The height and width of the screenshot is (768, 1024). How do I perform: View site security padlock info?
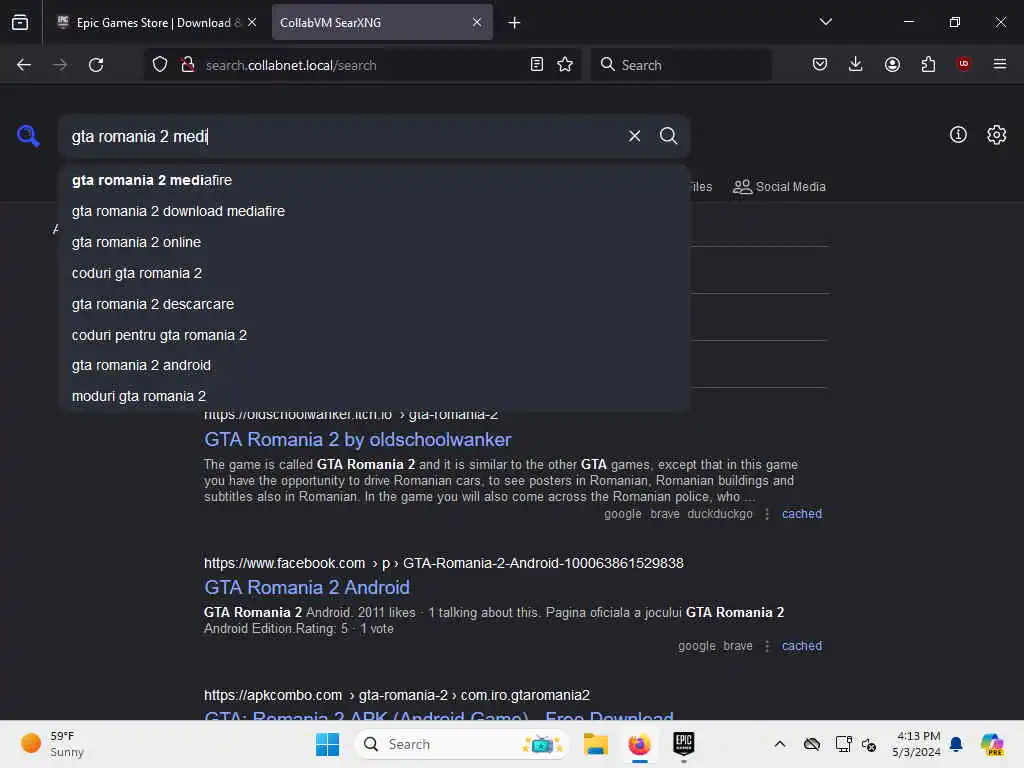click(x=188, y=65)
